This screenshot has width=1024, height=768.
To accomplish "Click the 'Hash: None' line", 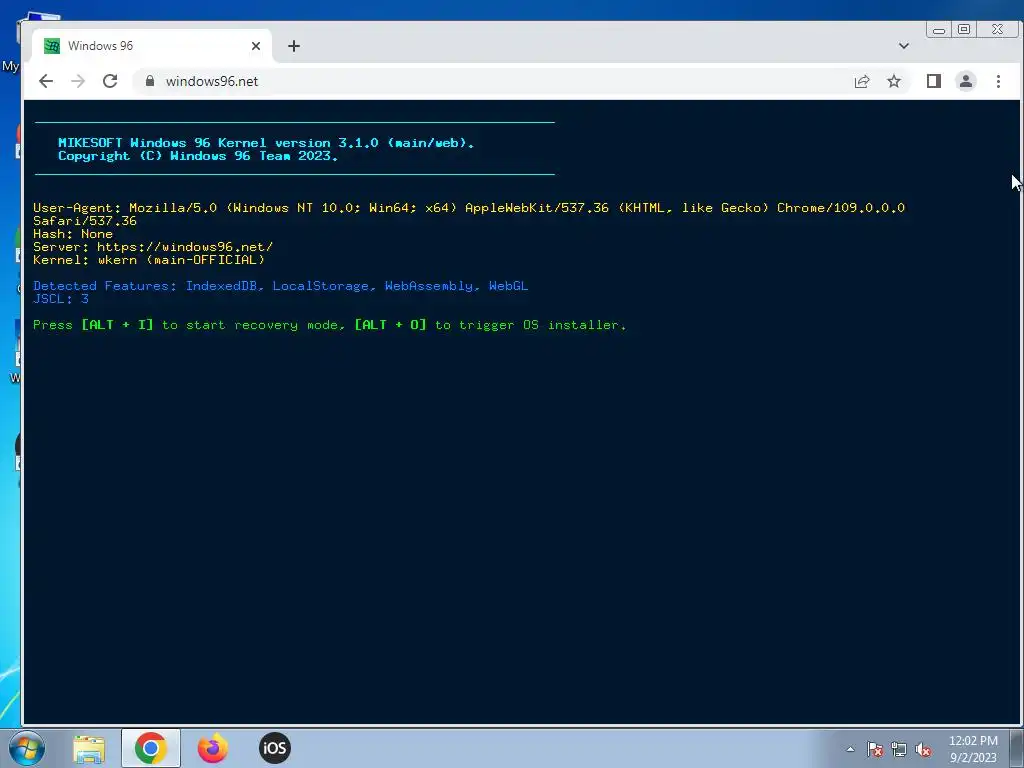I will pos(72,234).
